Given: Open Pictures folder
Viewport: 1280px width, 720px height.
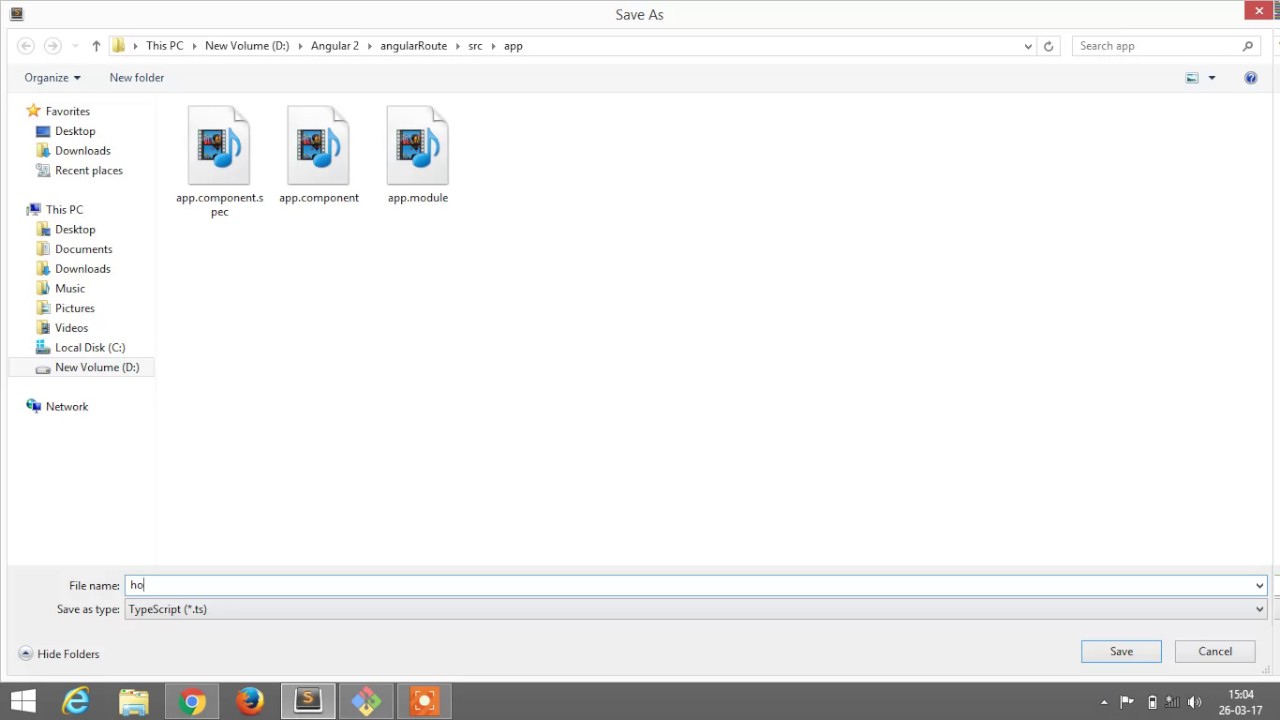Looking at the screenshot, I should pos(75,308).
